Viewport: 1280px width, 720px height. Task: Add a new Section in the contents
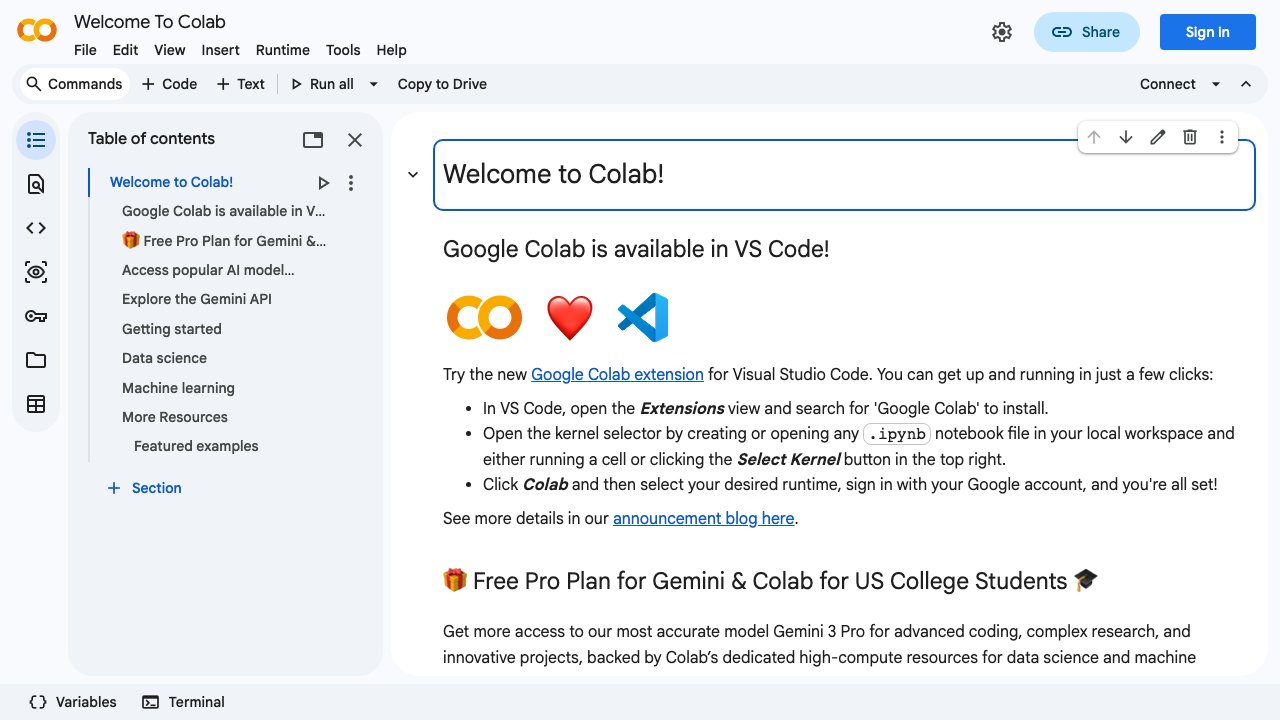(145, 488)
